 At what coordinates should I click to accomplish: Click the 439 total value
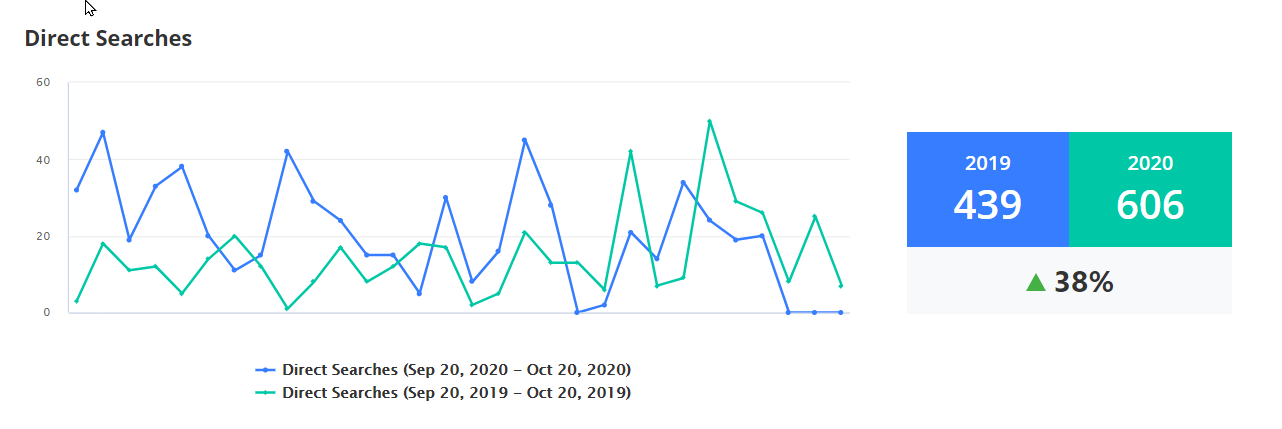(x=987, y=205)
